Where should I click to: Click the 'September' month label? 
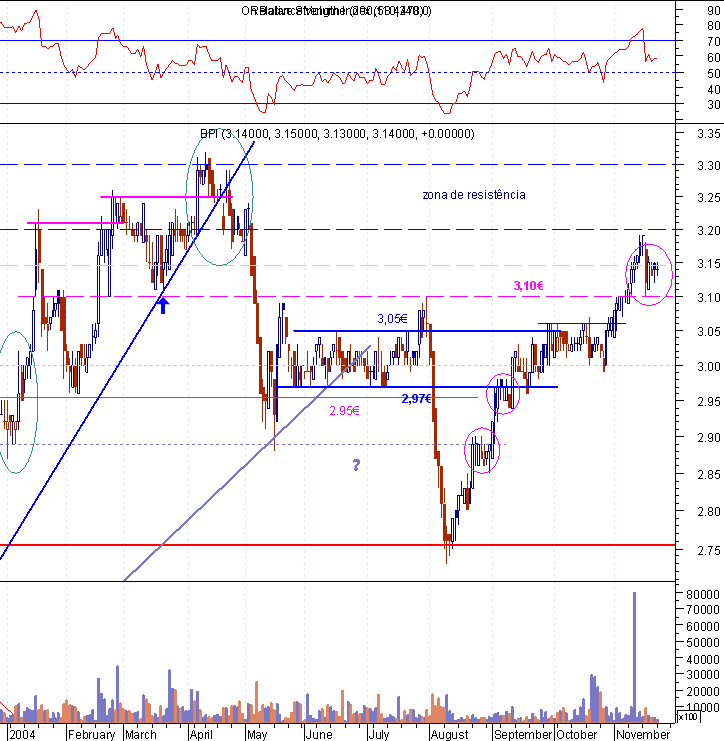tap(523, 734)
